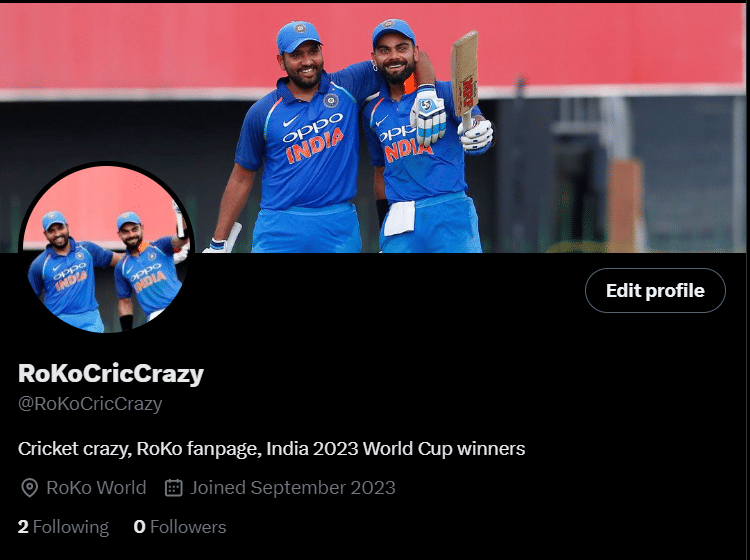Click the raised cricket bat in banner
The height and width of the screenshot is (560, 750).
464,76
